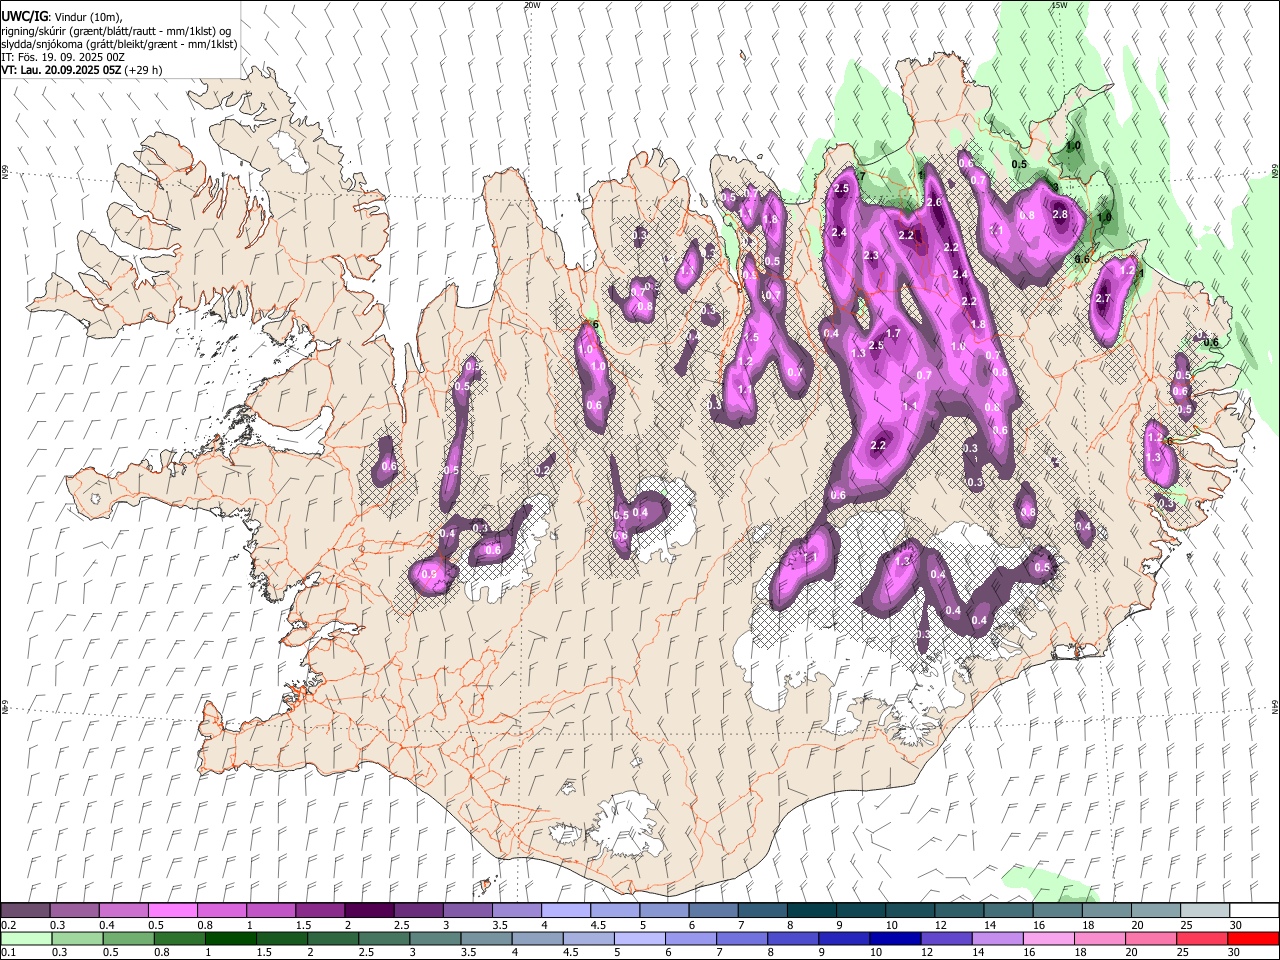Click the darkest green rain swatch between 1 and 1.5
The width and height of the screenshot is (1280, 960).
(230, 939)
